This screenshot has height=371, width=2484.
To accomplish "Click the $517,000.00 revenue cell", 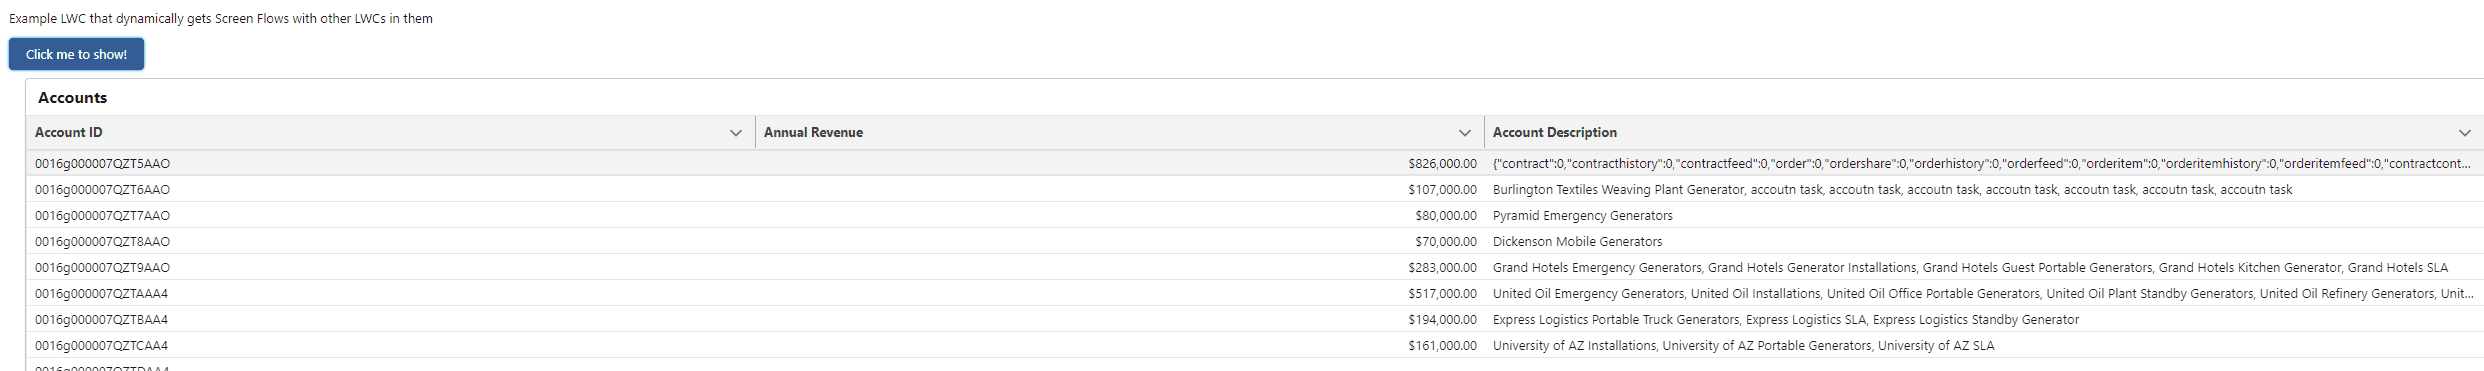I will point(1120,293).
